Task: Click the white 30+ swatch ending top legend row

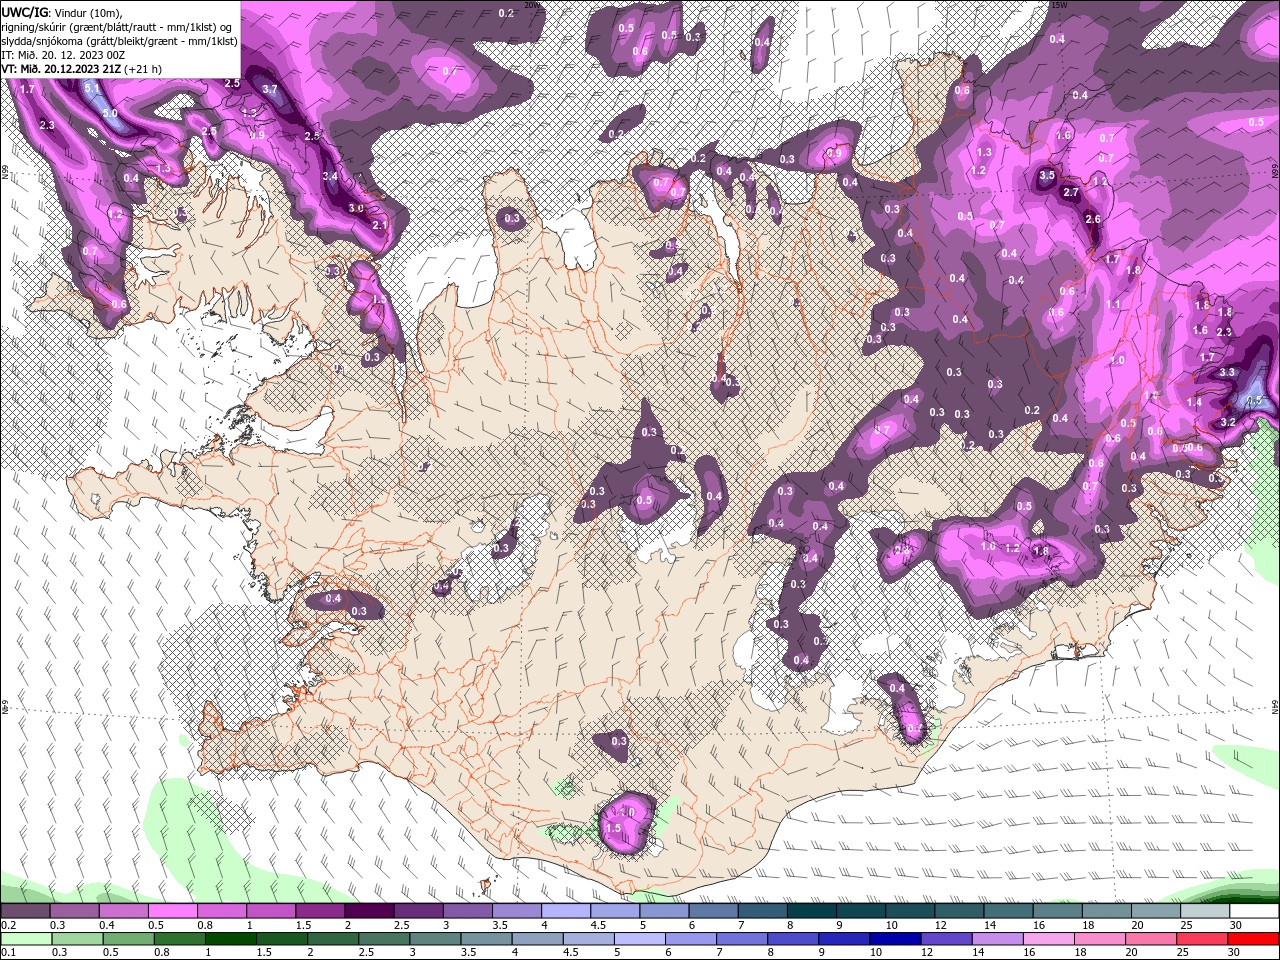Action: point(1252,911)
